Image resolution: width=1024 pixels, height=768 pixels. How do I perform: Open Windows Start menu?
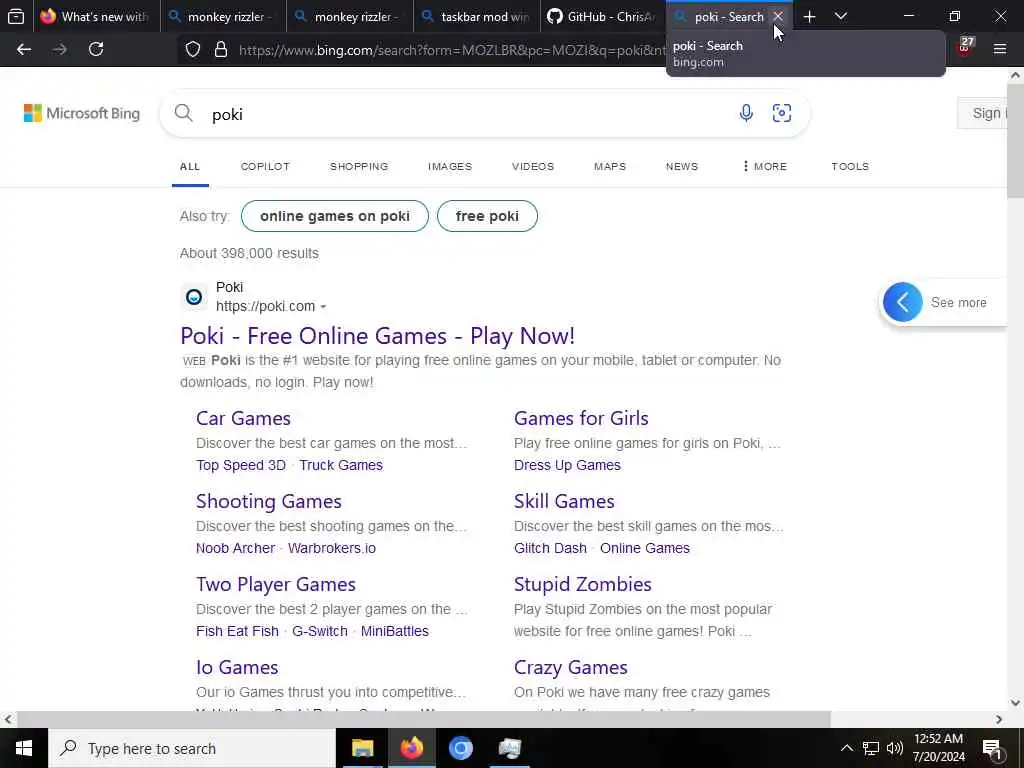pos(24,748)
